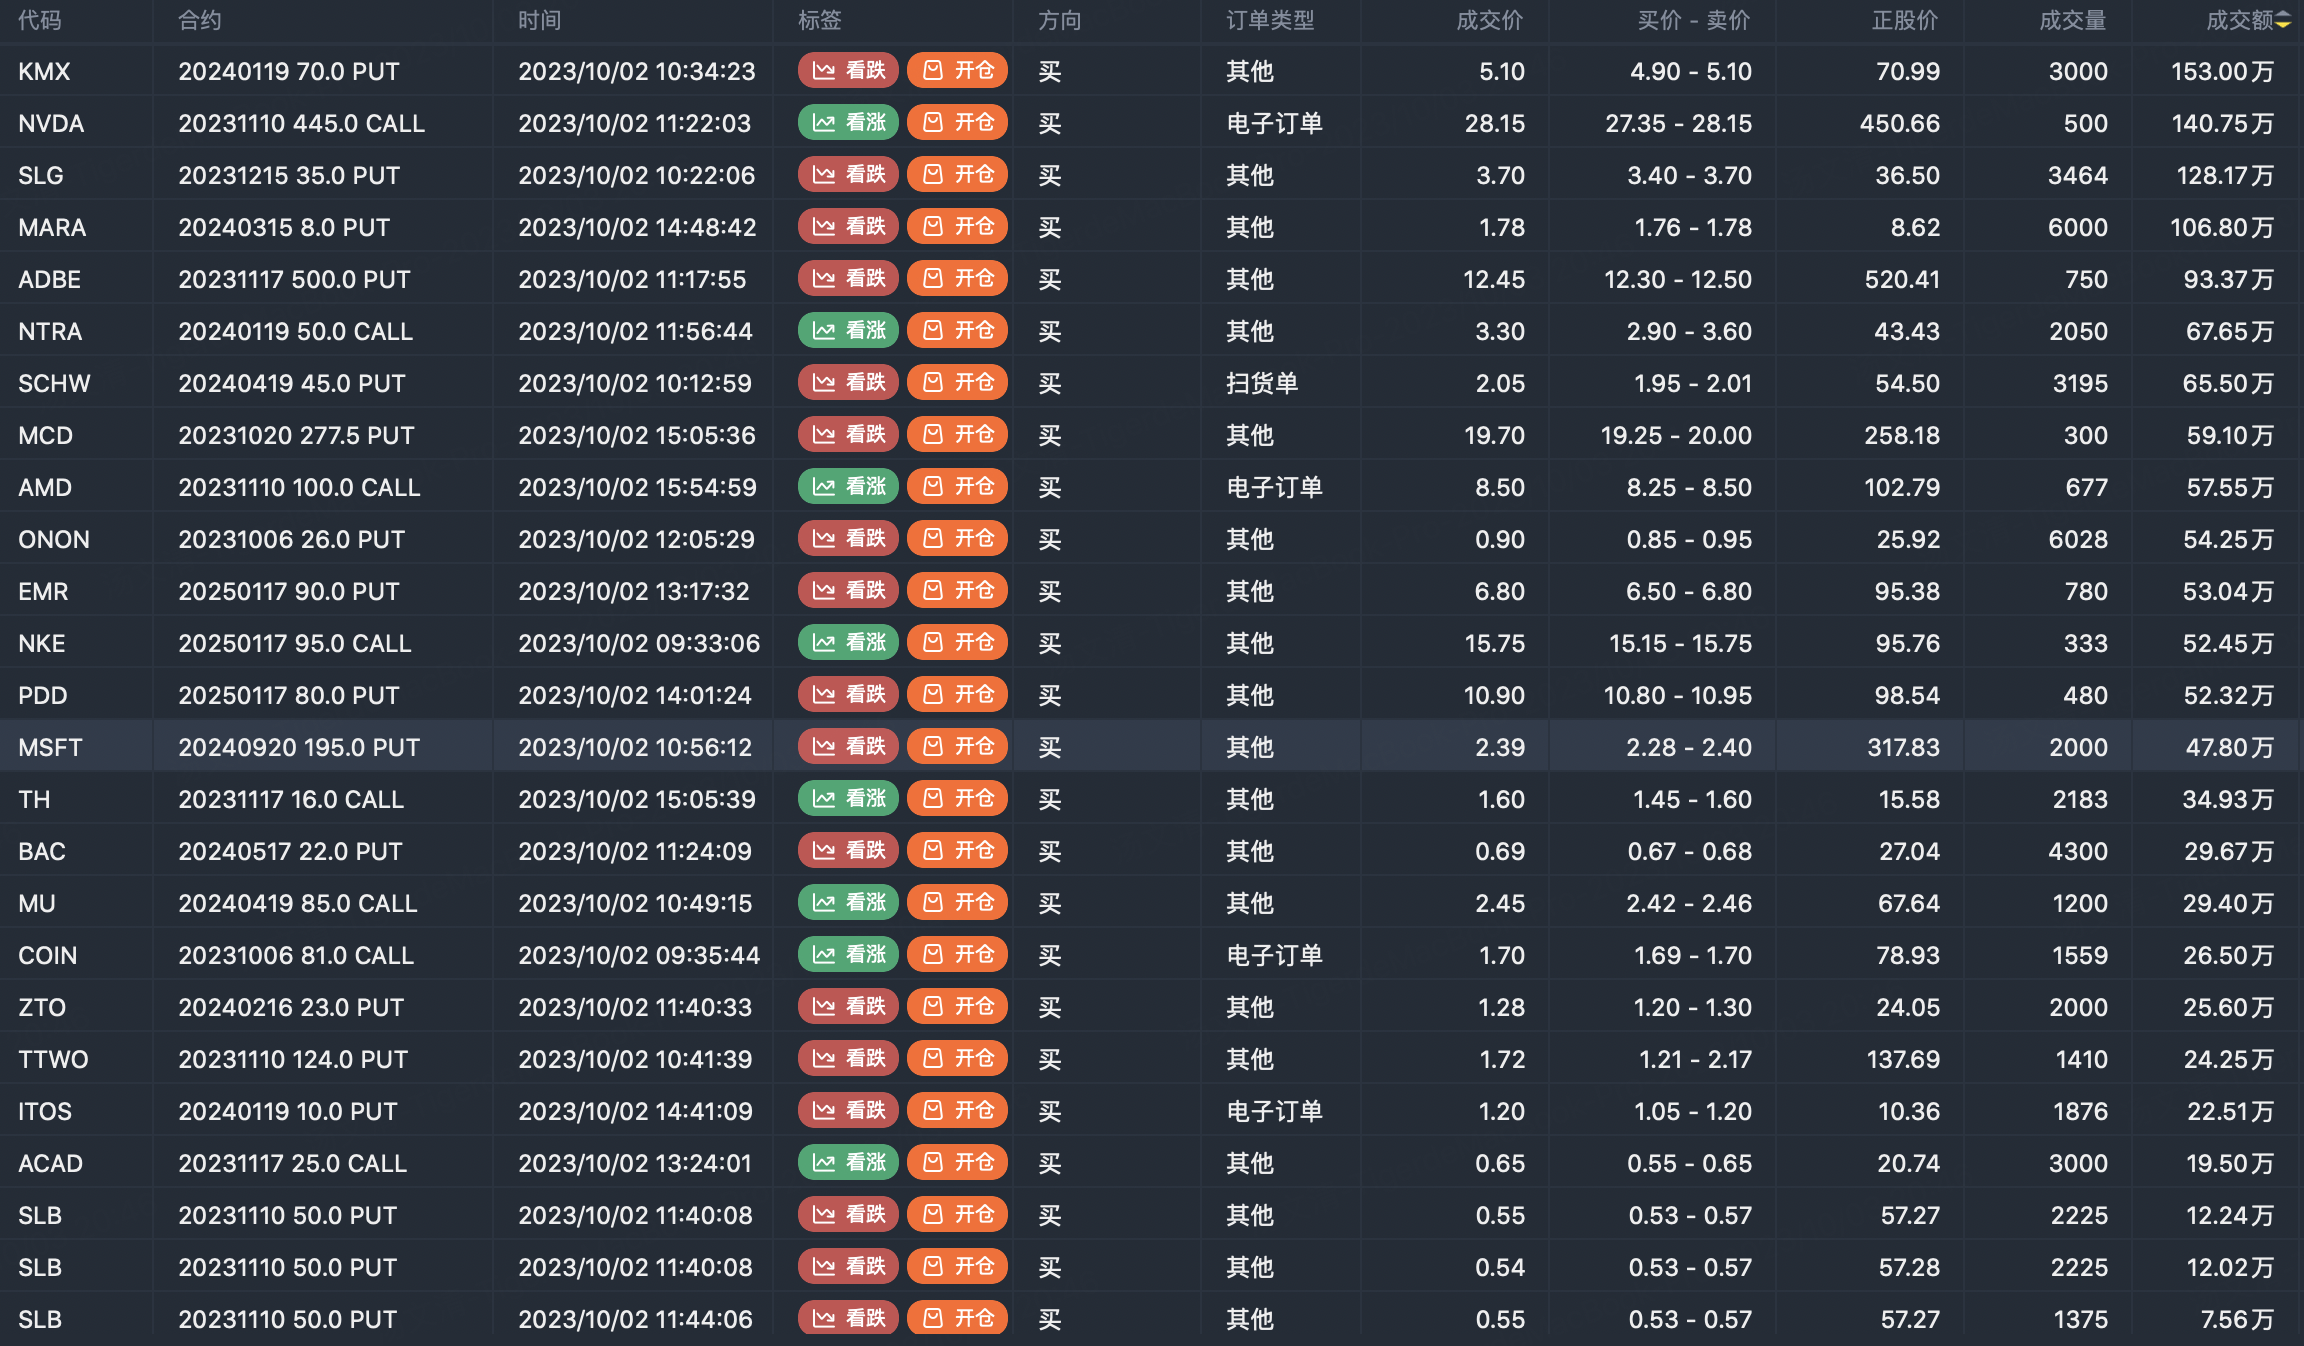The width and height of the screenshot is (2304, 1346).
Task: Click the 开仓 badge on MARA row
Action: tap(957, 226)
